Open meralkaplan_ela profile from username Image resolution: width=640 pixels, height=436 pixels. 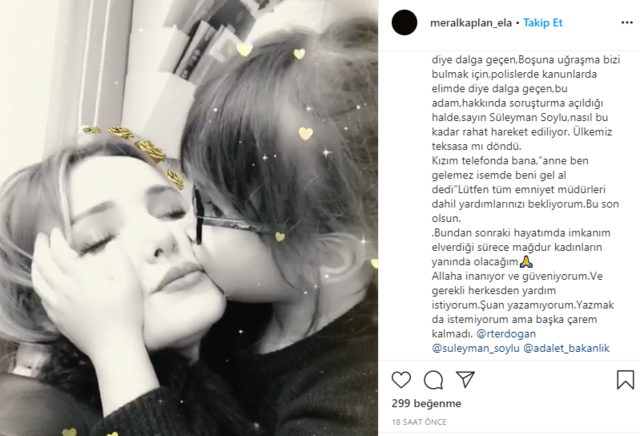(471, 23)
